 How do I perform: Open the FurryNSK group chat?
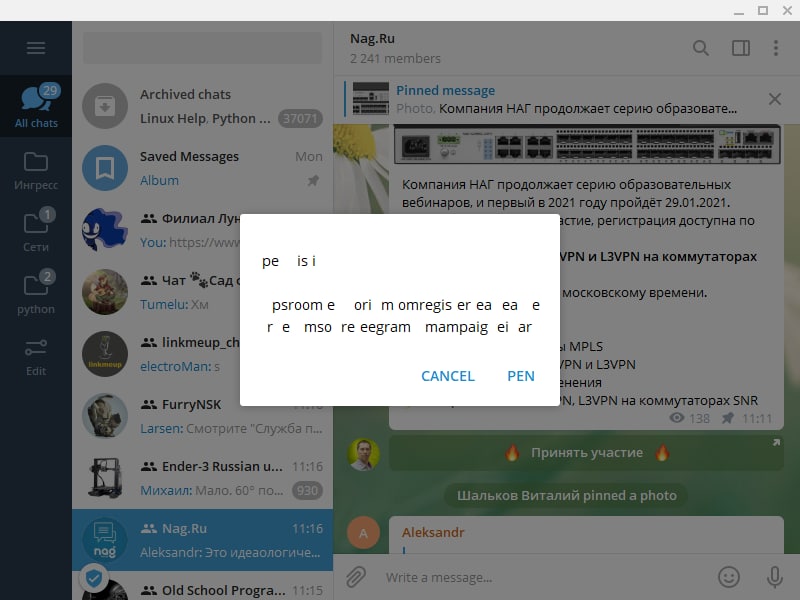tap(203, 416)
